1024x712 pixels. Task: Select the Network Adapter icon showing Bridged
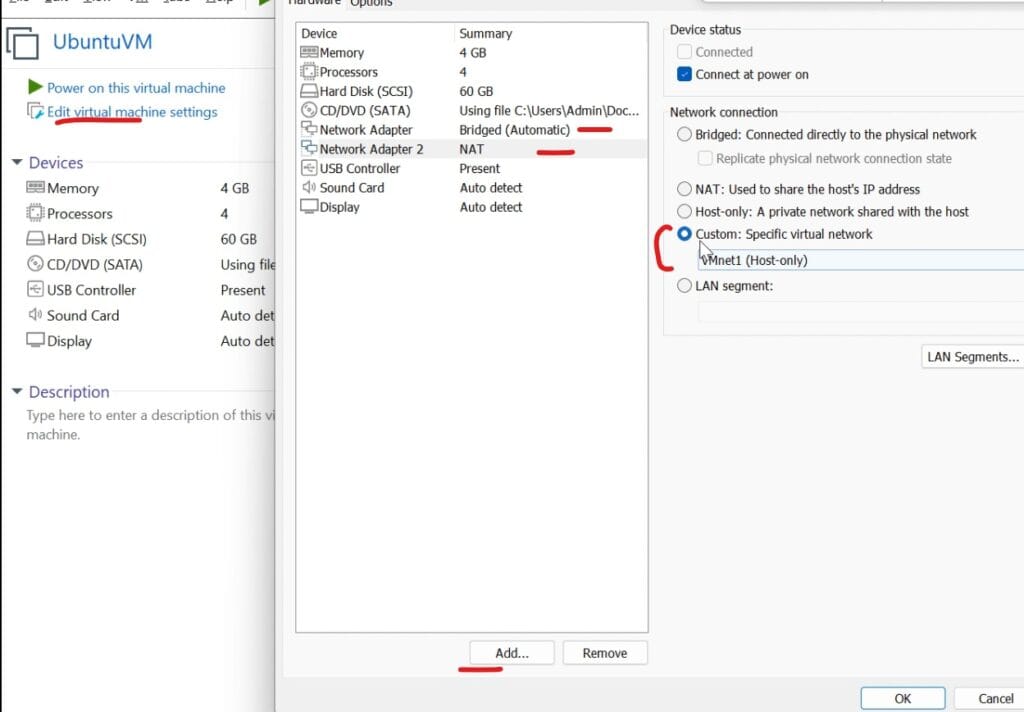(308, 129)
